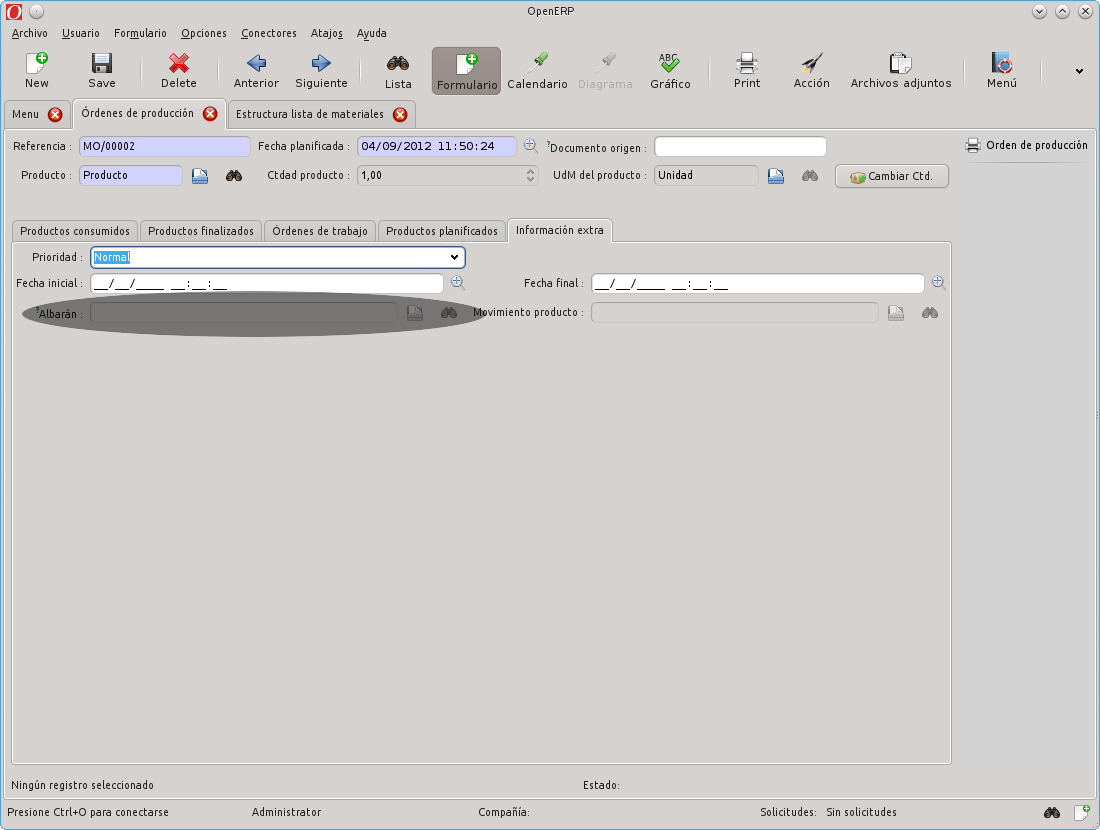The image size is (1100, 830).
Task: Click the Fecha inicial input field
Action: (267, 283)
